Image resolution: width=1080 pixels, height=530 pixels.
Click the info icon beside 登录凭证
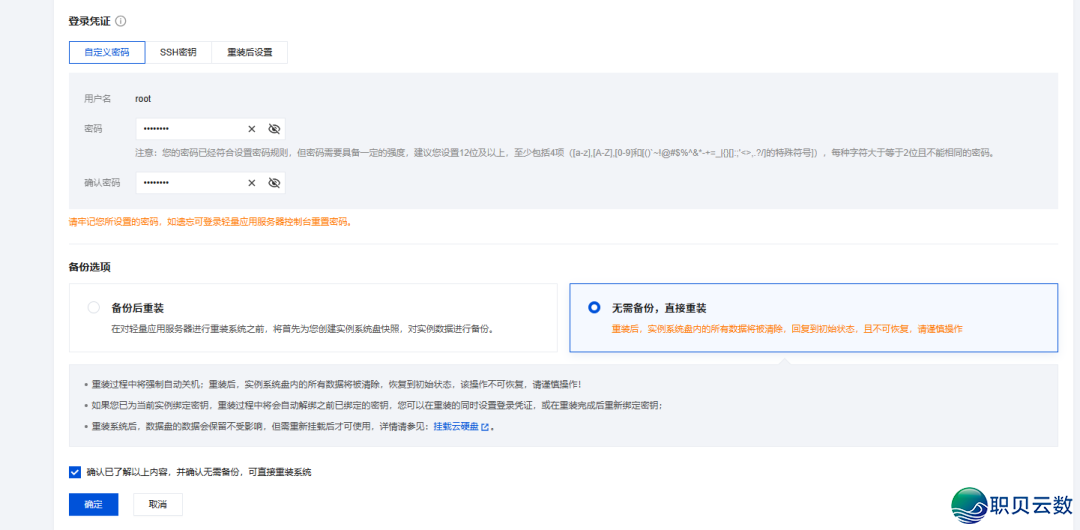pos(121,21)
